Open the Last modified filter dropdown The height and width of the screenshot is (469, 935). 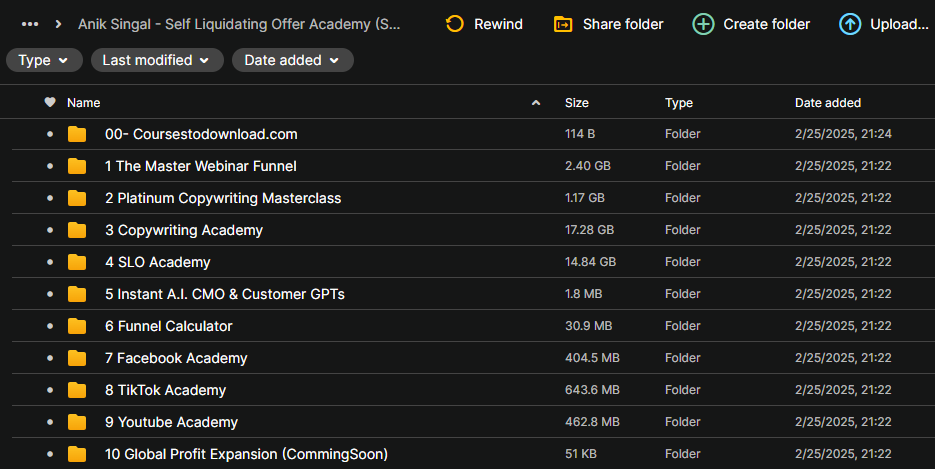point(157,60)
